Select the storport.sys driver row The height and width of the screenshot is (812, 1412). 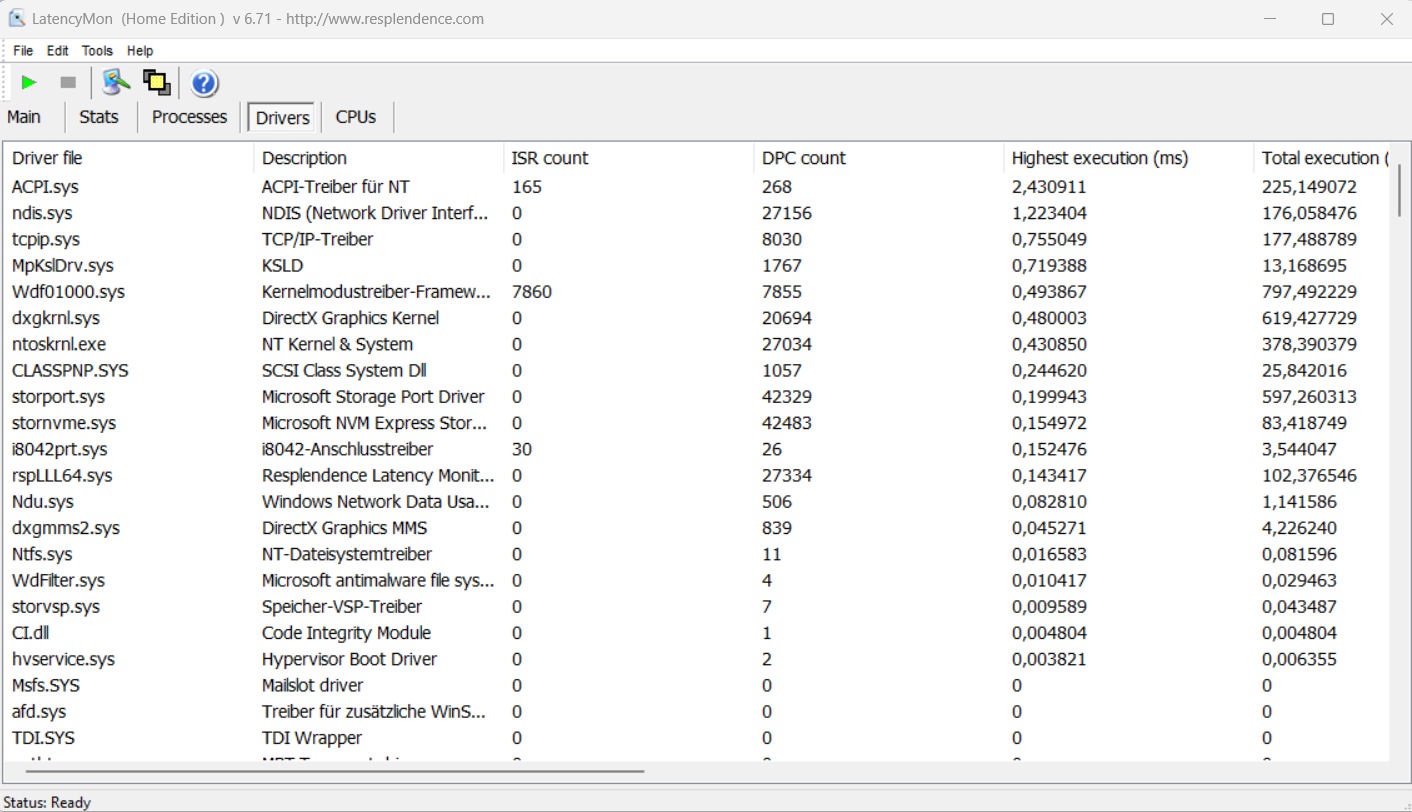click(x=697, y=397)
